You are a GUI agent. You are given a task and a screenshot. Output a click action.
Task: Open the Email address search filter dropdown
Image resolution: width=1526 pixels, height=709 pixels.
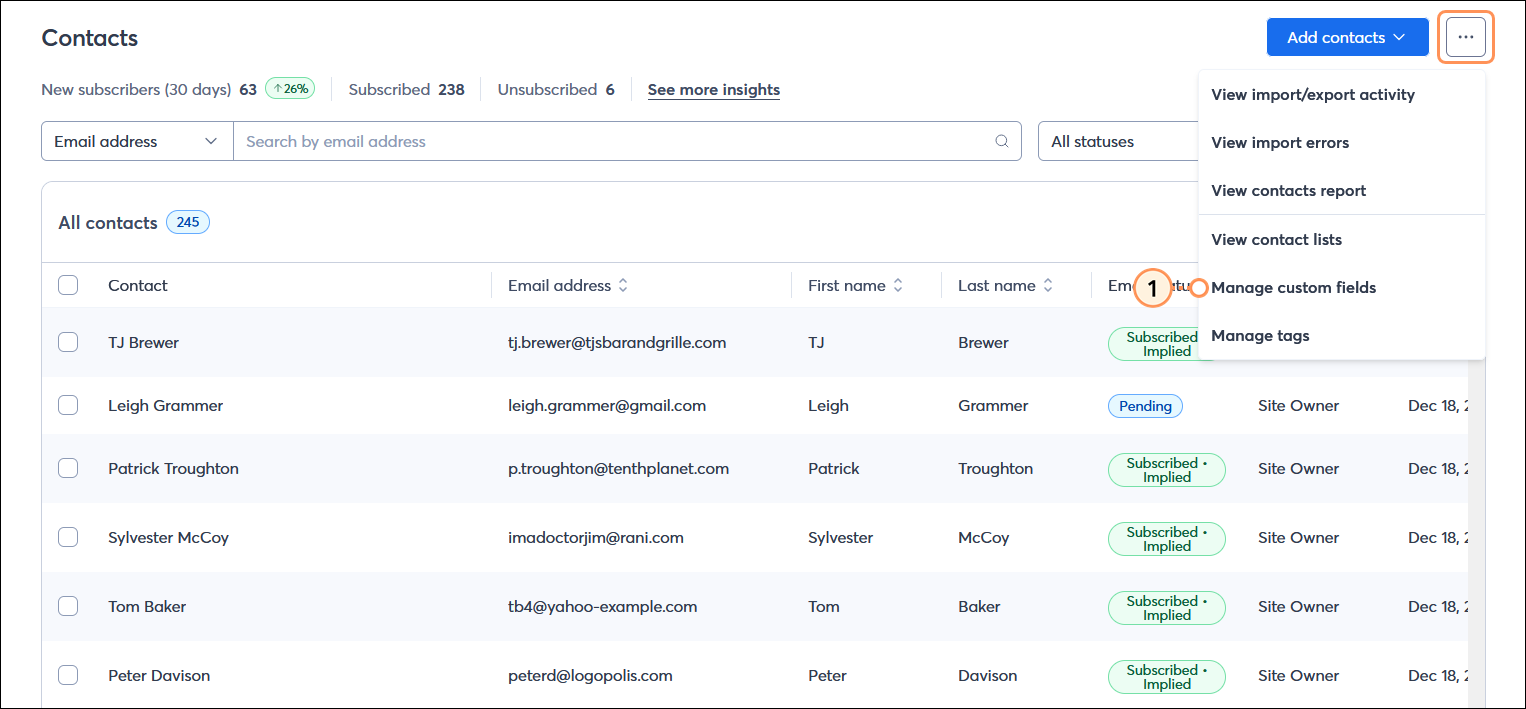136,141
